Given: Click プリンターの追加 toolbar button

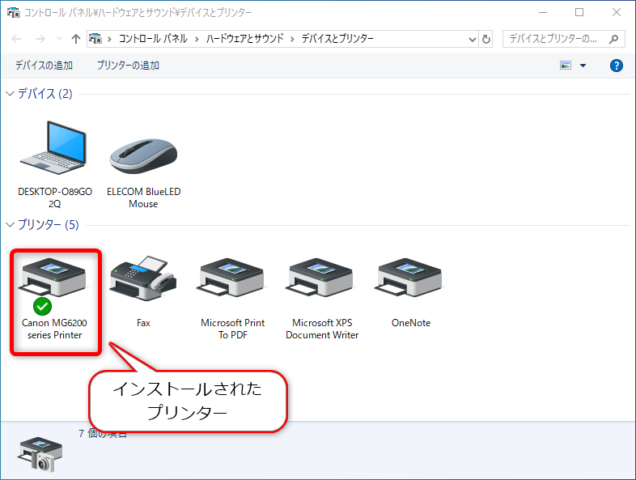Looking at the screenshot, I should pos(128,65).
